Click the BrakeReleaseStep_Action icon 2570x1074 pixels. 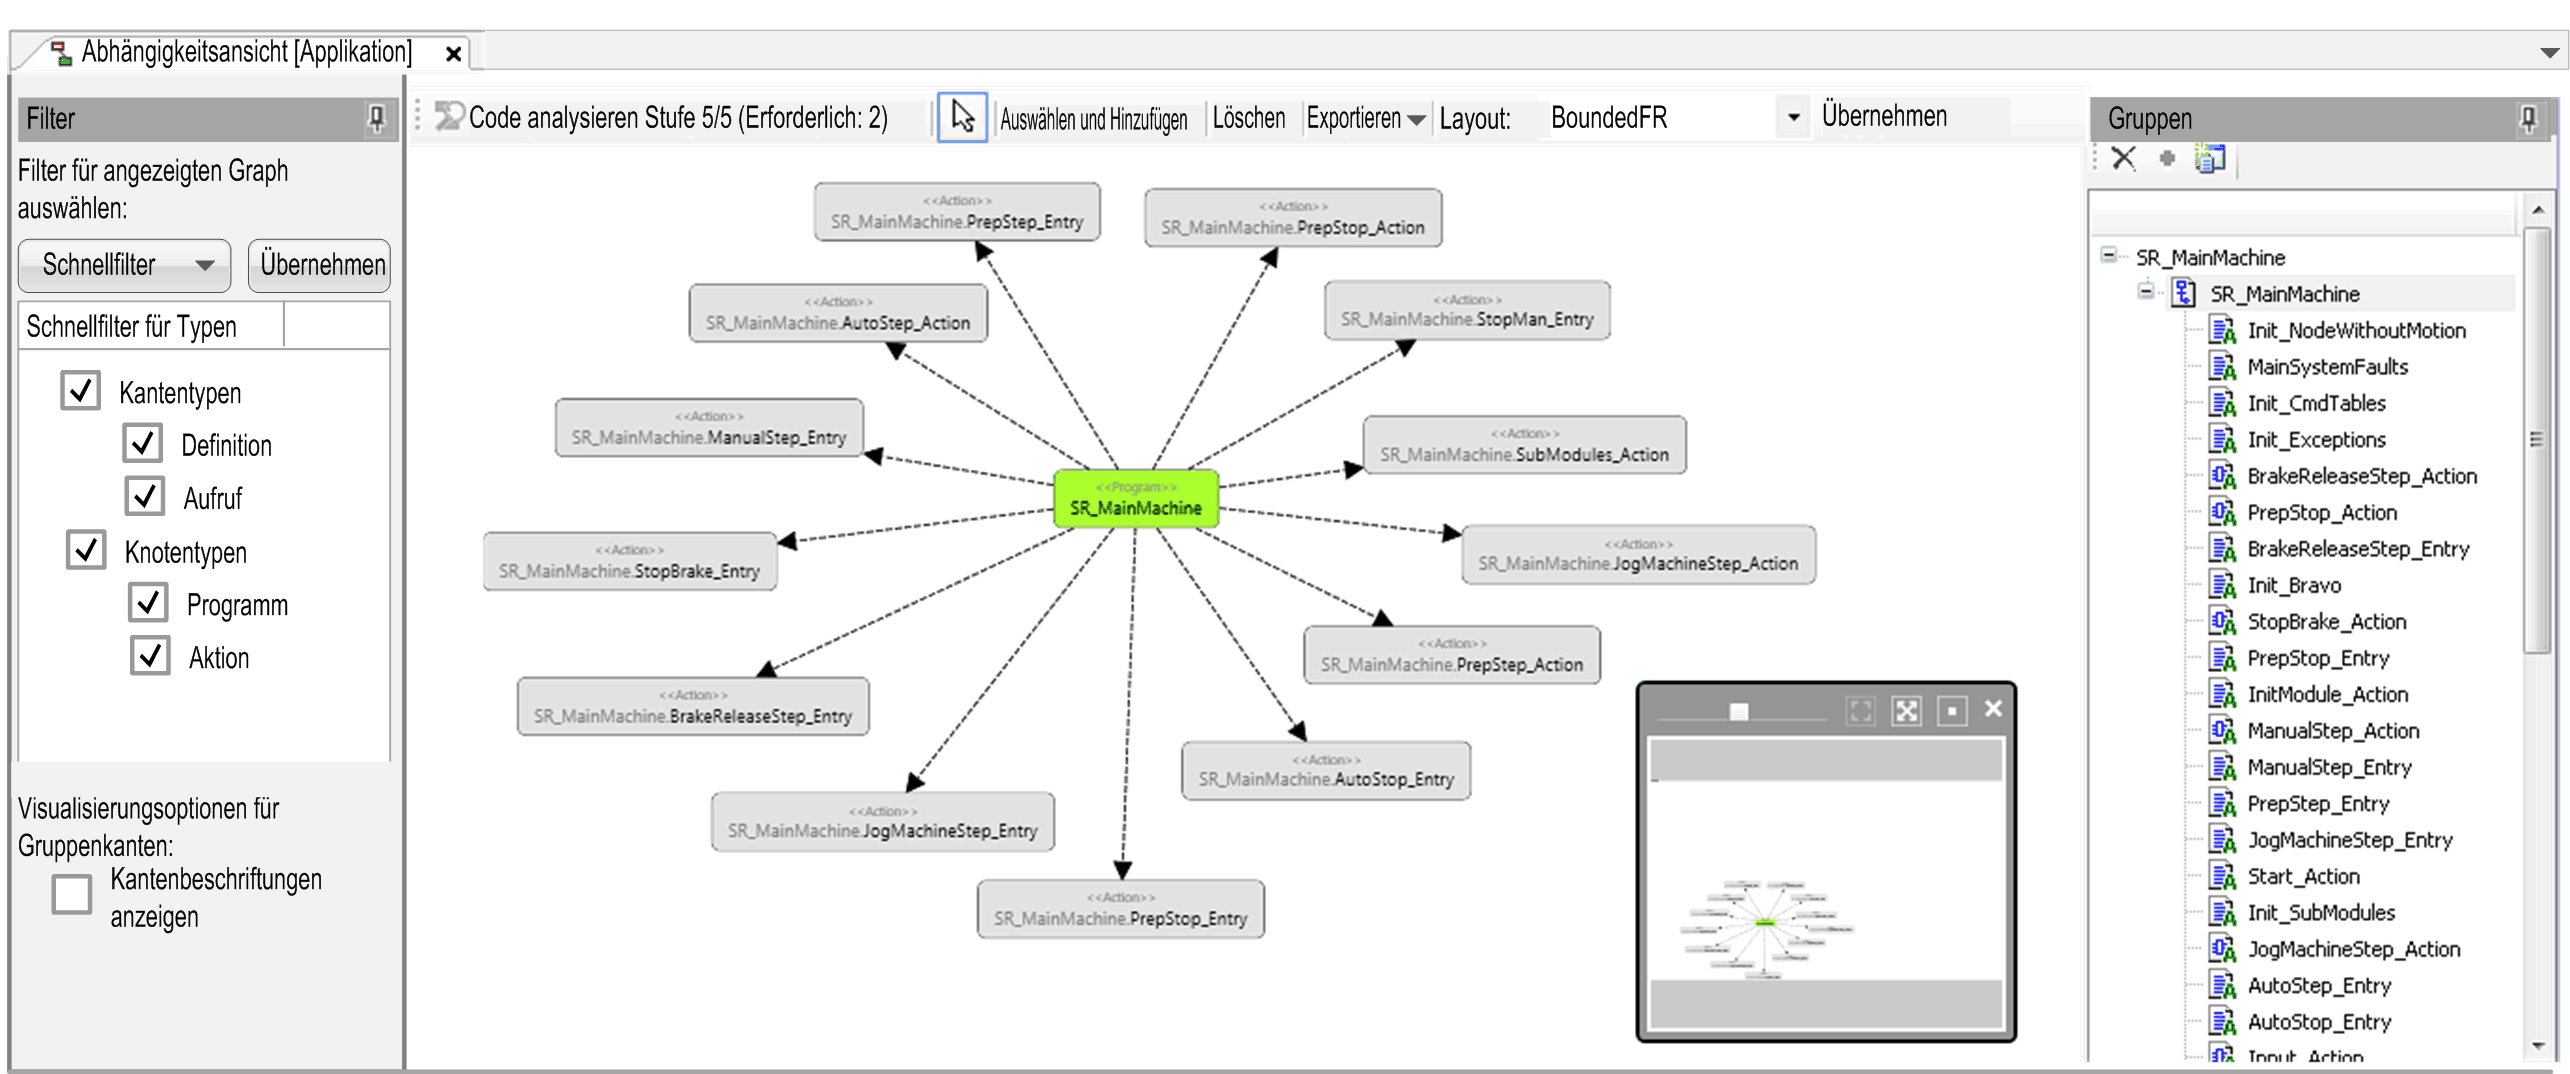2222,476
